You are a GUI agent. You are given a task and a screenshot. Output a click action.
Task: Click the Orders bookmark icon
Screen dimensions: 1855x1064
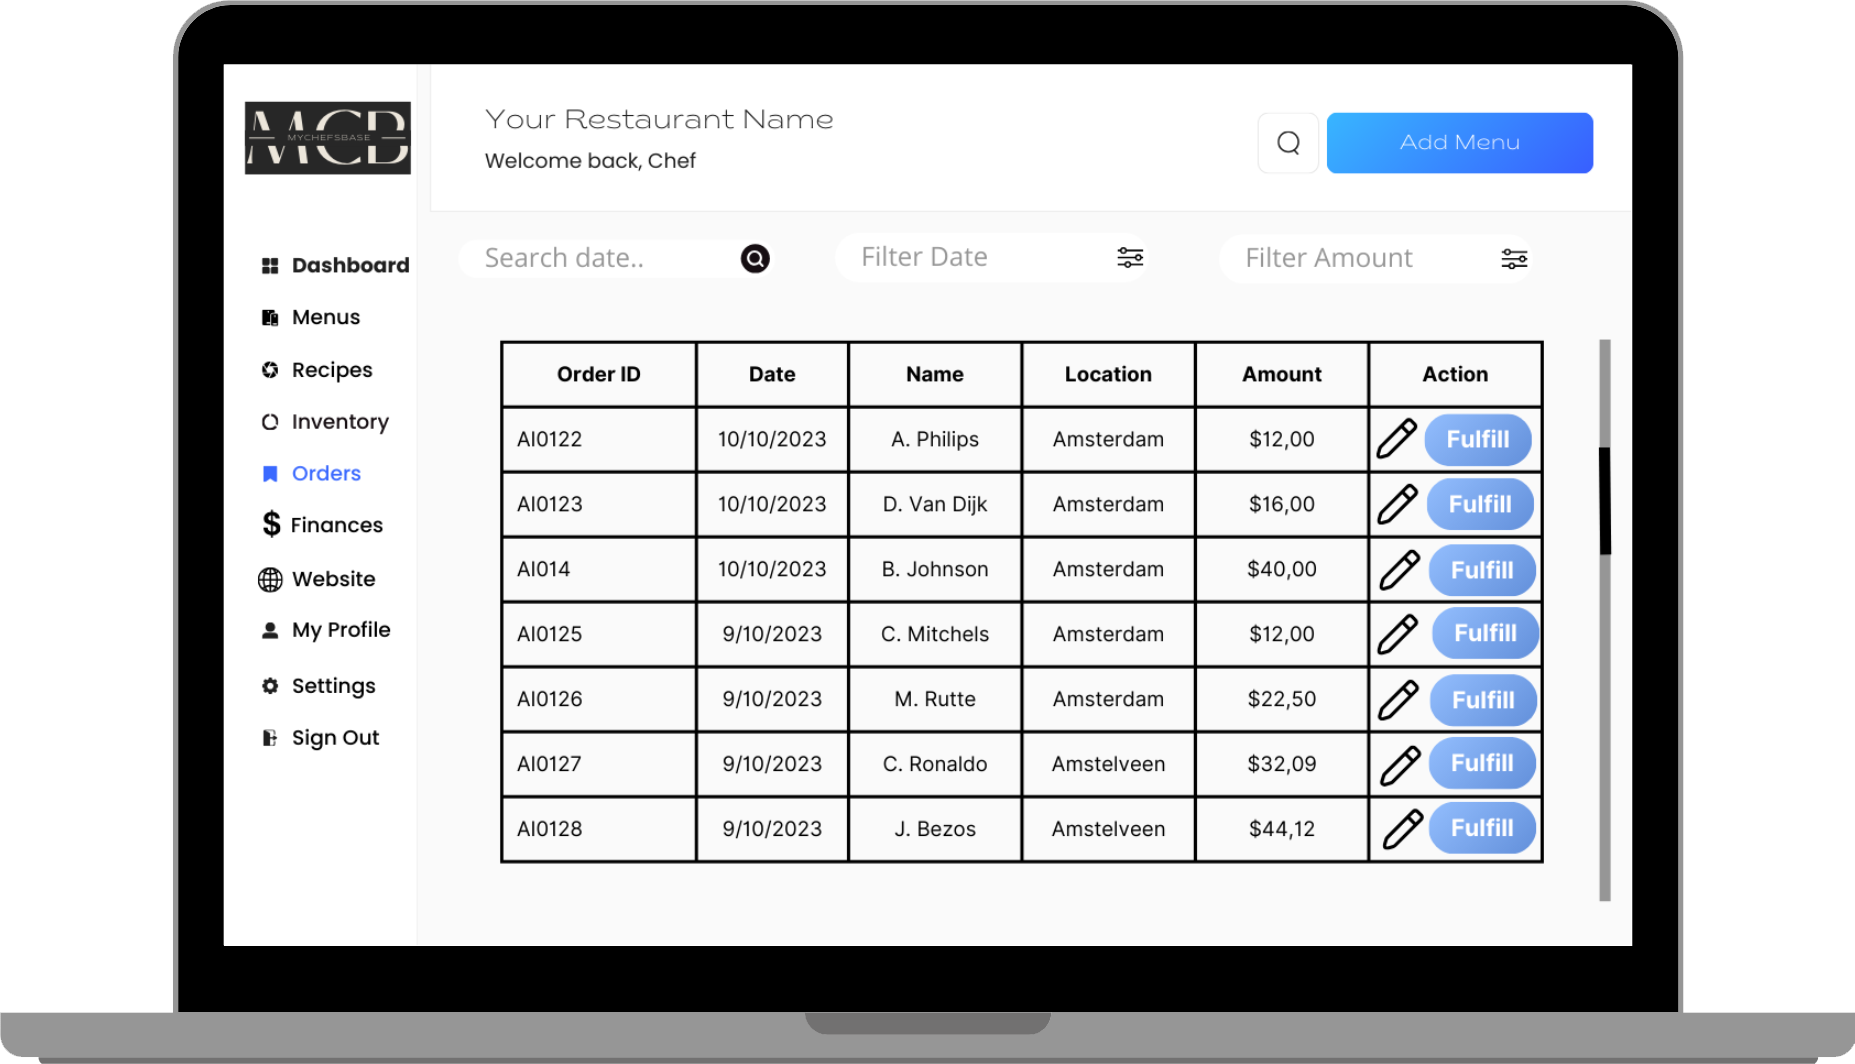pos(270,474)
